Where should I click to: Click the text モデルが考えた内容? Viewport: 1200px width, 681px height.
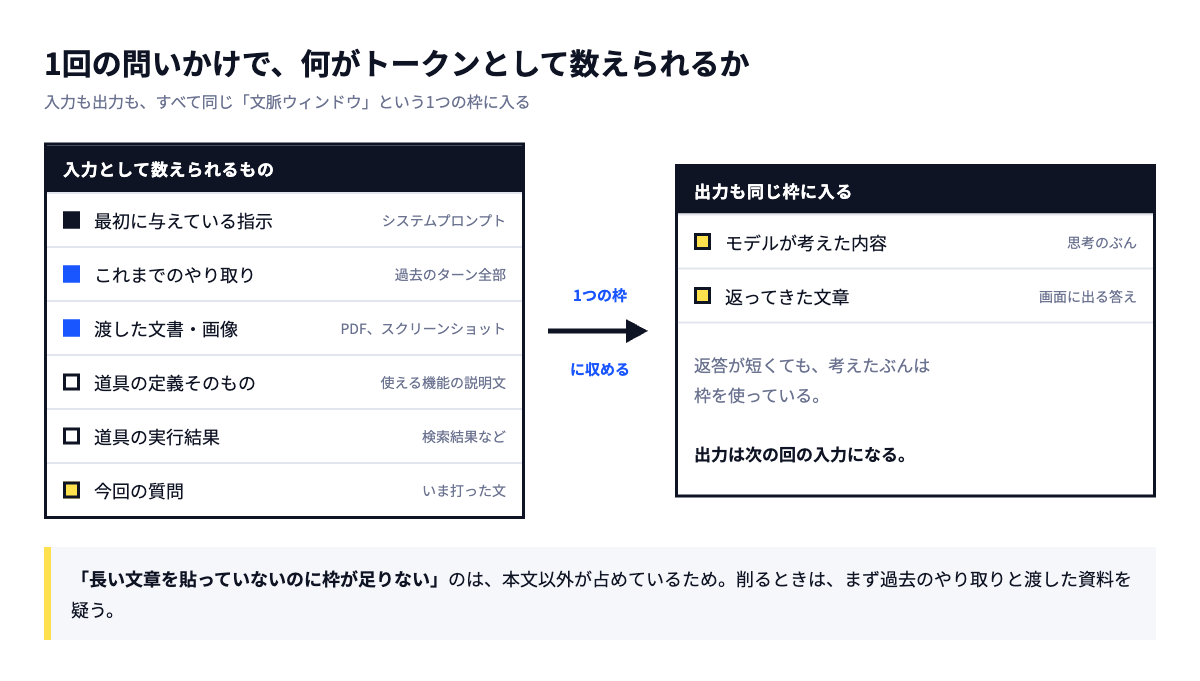pyautogui.click(x=806, y=243)
